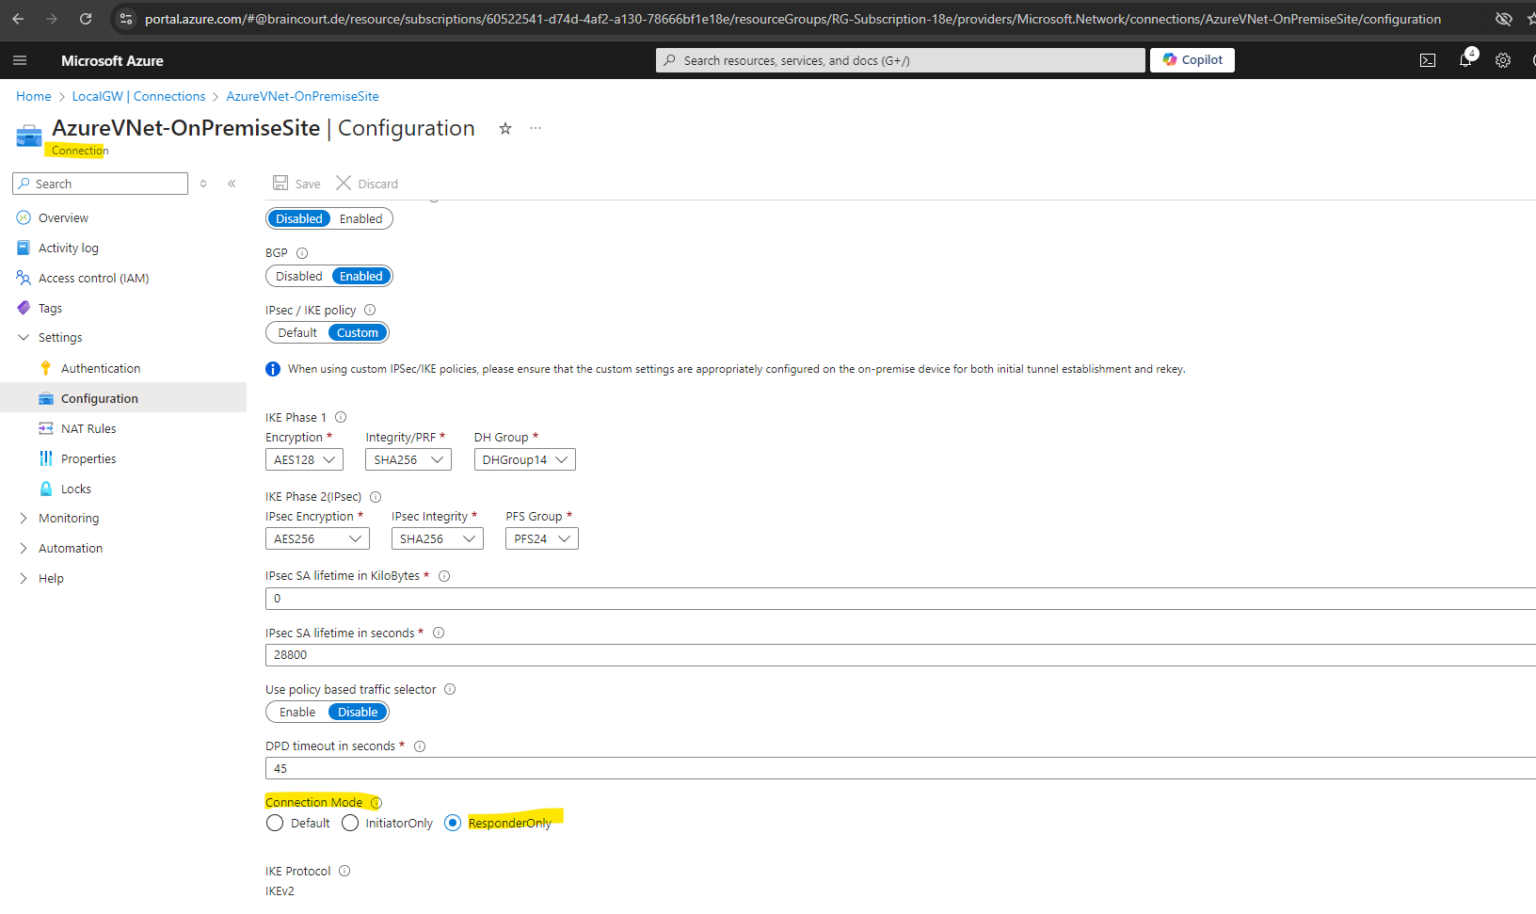Open the portal hamburger menu
The width and height of the screenshot is (1536, 914).
click(19, 60)
